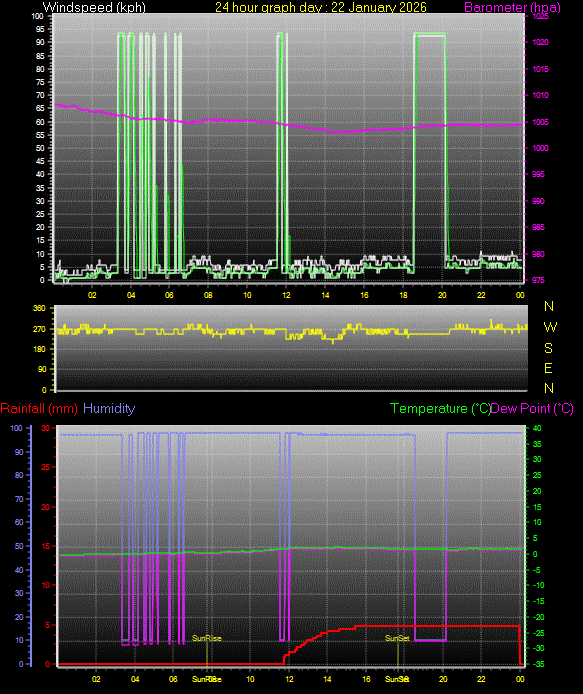The image size is (583, 694).
Task: Click the 50 humidity scale value
Action: [19, 546]
